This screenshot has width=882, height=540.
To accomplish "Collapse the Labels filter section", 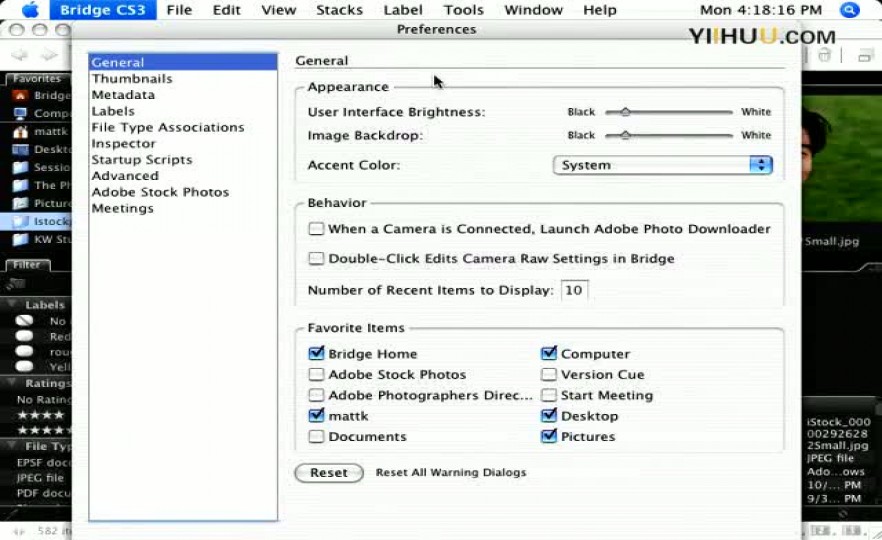I will (10, 304).
